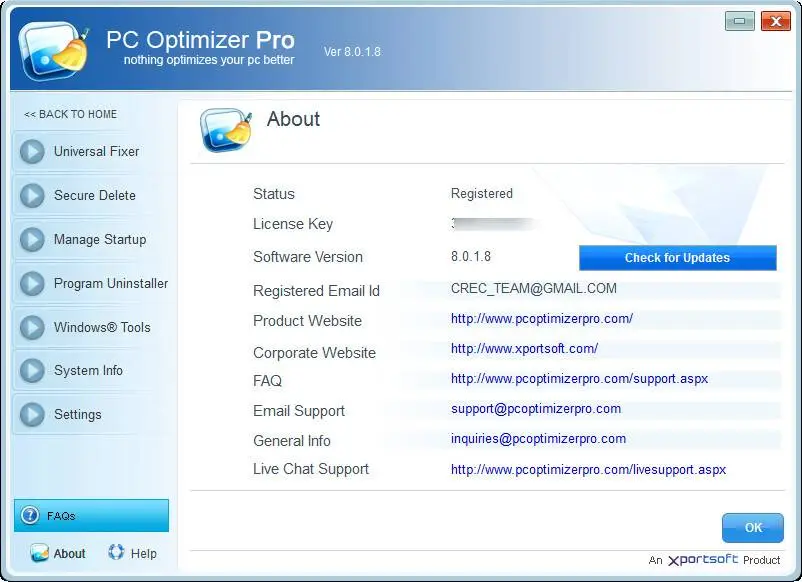Click the Universal Fixer play icon
Screen dimensions: 802x582
[x=32, y=151]
